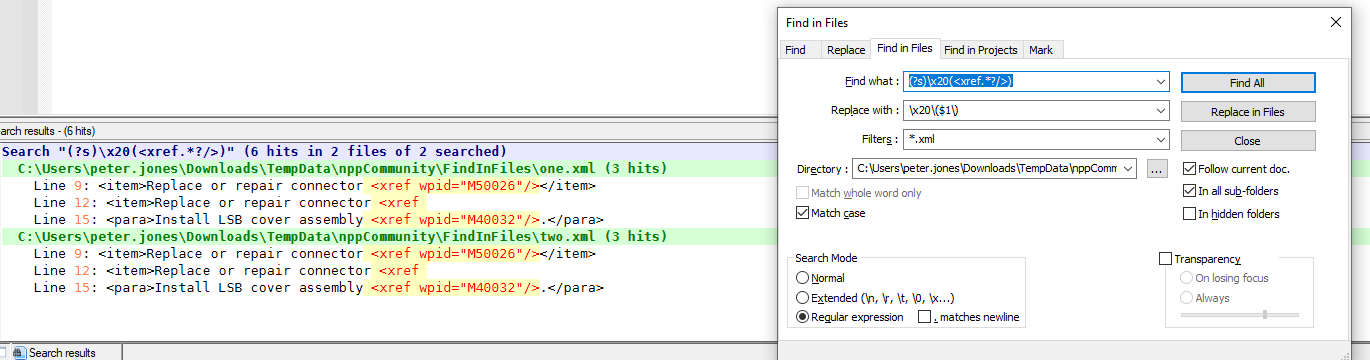The height and width of the screenshot is (360, 1370).
Task: Switch to the Find tab
Action: [x=796, y=49]
